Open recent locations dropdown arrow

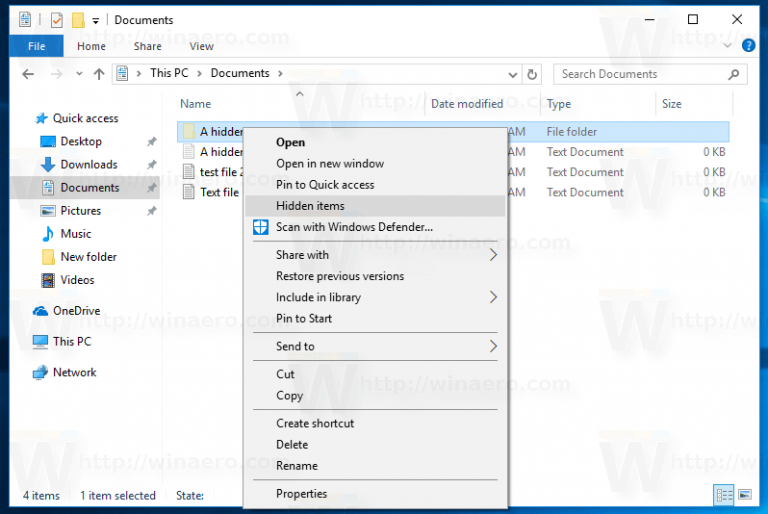click(79, 74)
